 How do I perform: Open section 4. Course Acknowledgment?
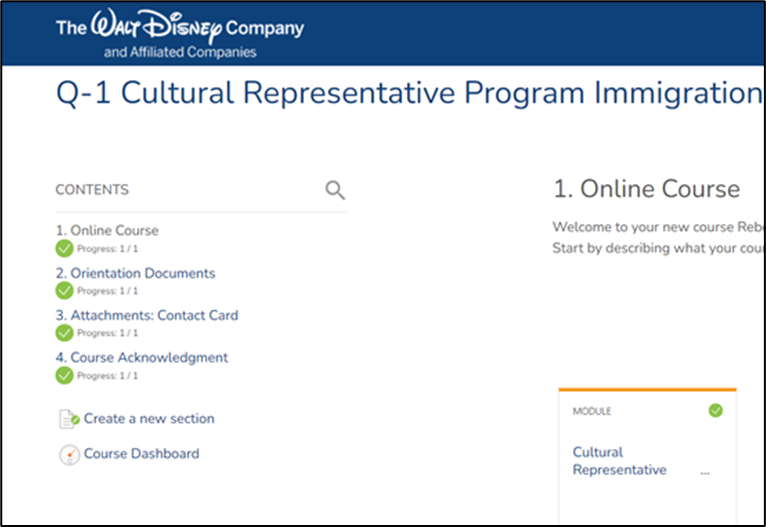[x=142, y=358]
